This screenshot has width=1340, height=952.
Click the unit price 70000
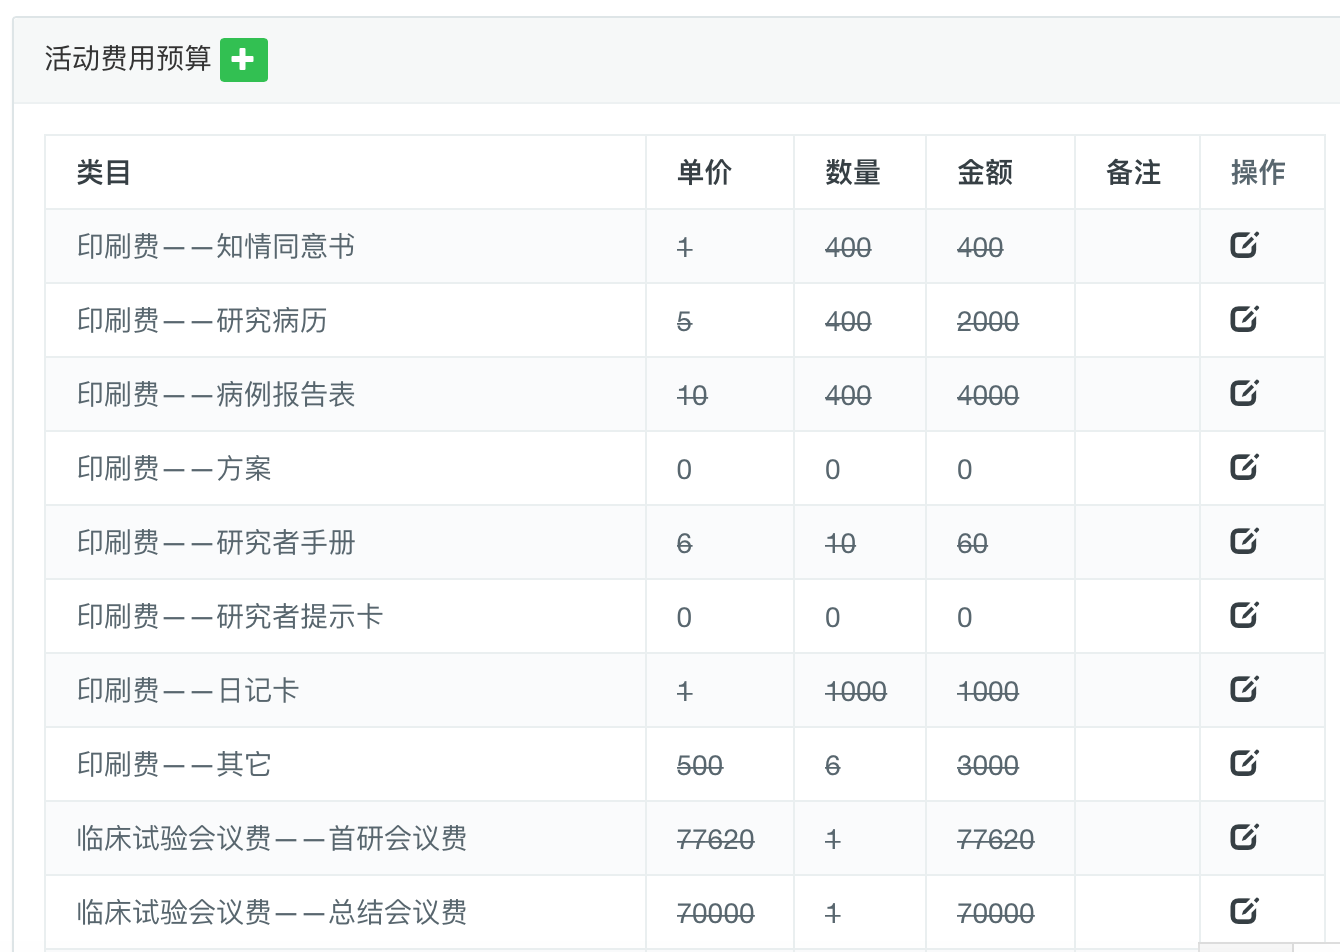click(x=716, y=914)
